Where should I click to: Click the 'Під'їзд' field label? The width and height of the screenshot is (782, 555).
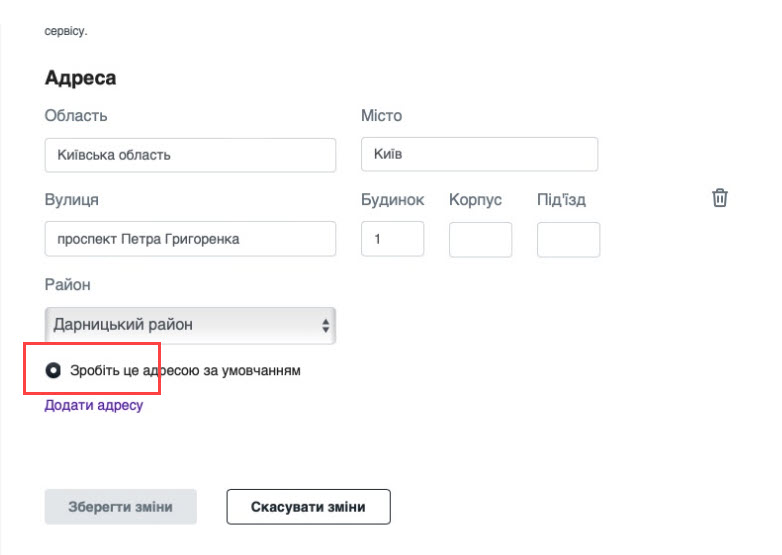coord(562,200)
